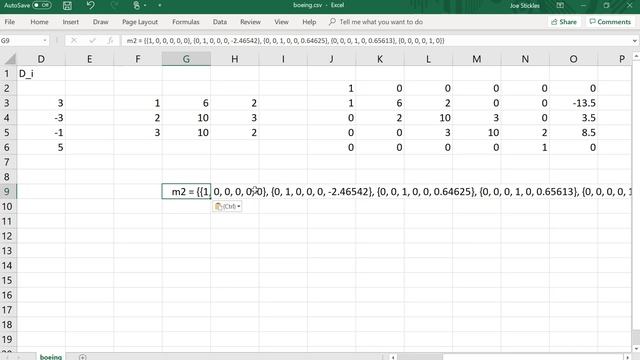Click the Joe Stickles account name

coord(524,5)
